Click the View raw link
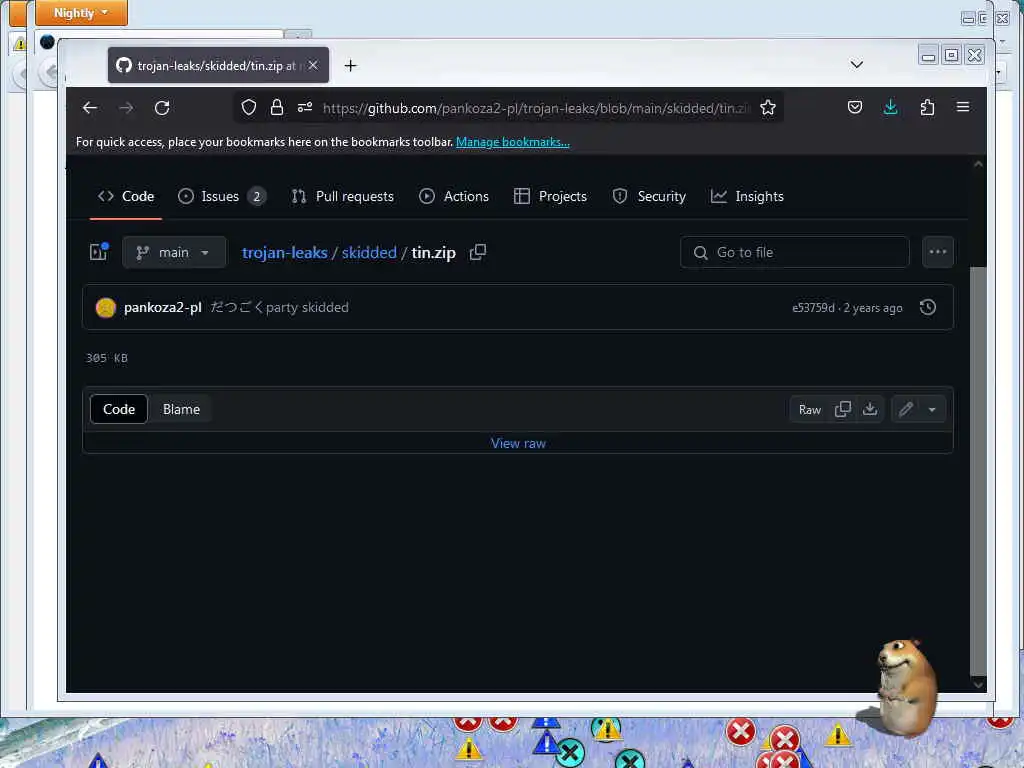 (518, 443)
